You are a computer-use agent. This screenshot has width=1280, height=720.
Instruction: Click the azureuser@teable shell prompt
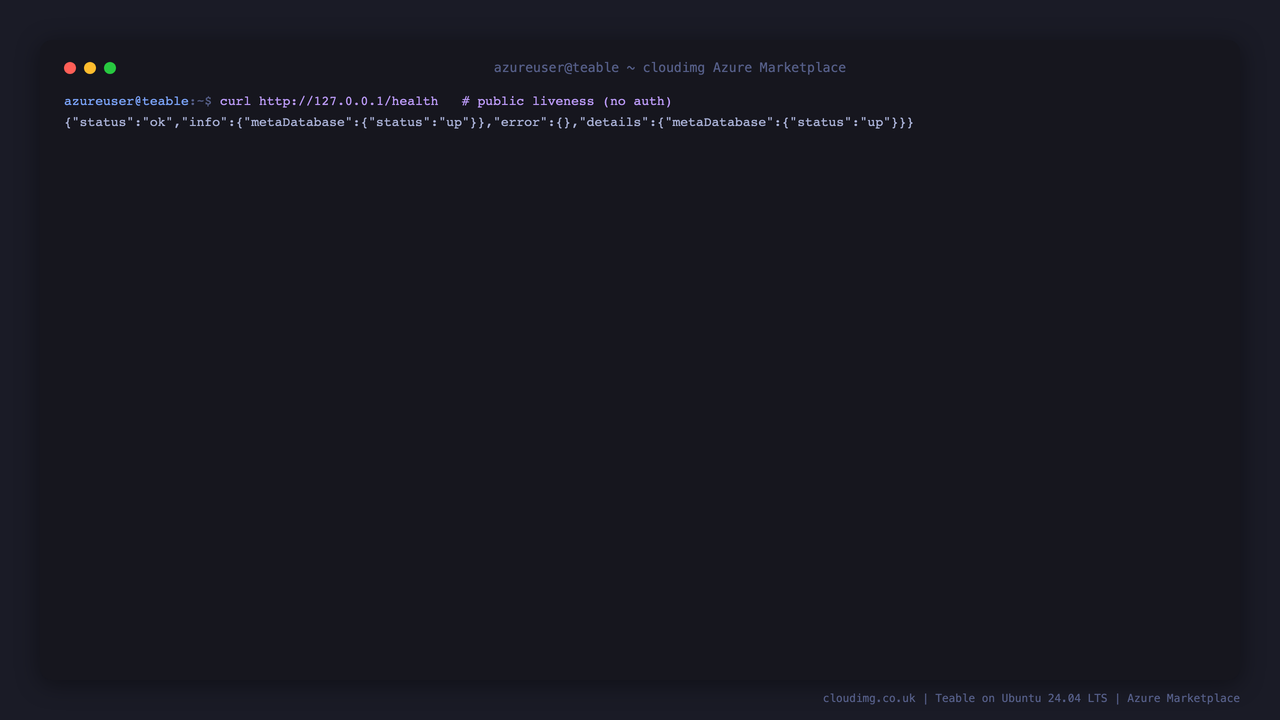(126, 101)
